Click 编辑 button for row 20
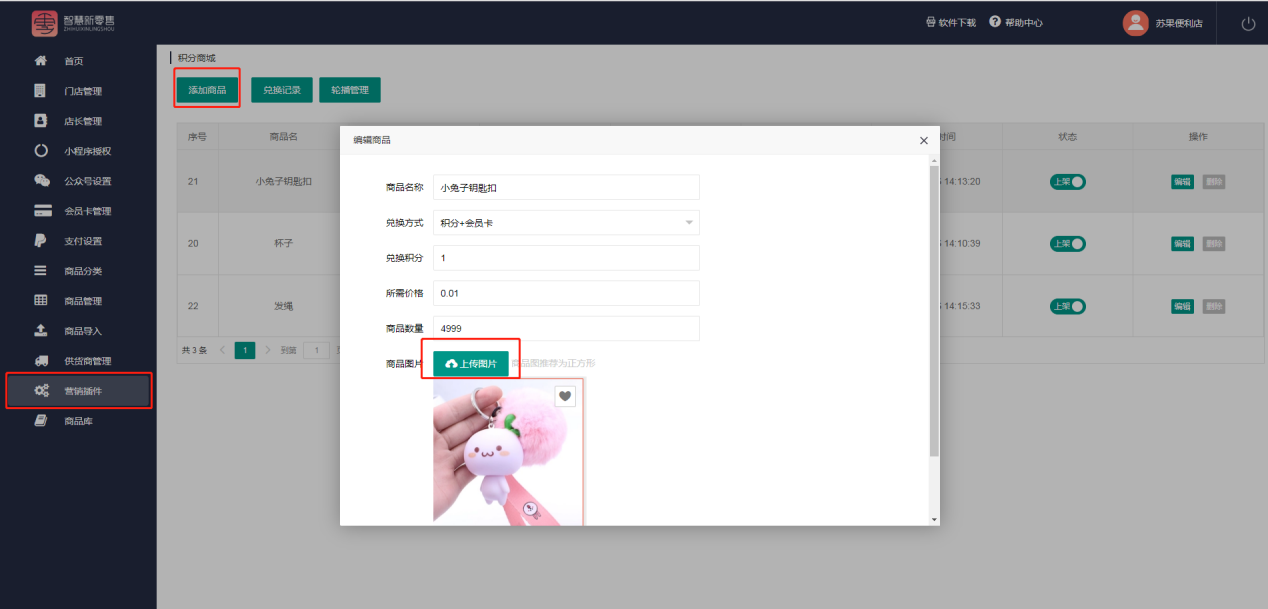 tap(1183, 244)
